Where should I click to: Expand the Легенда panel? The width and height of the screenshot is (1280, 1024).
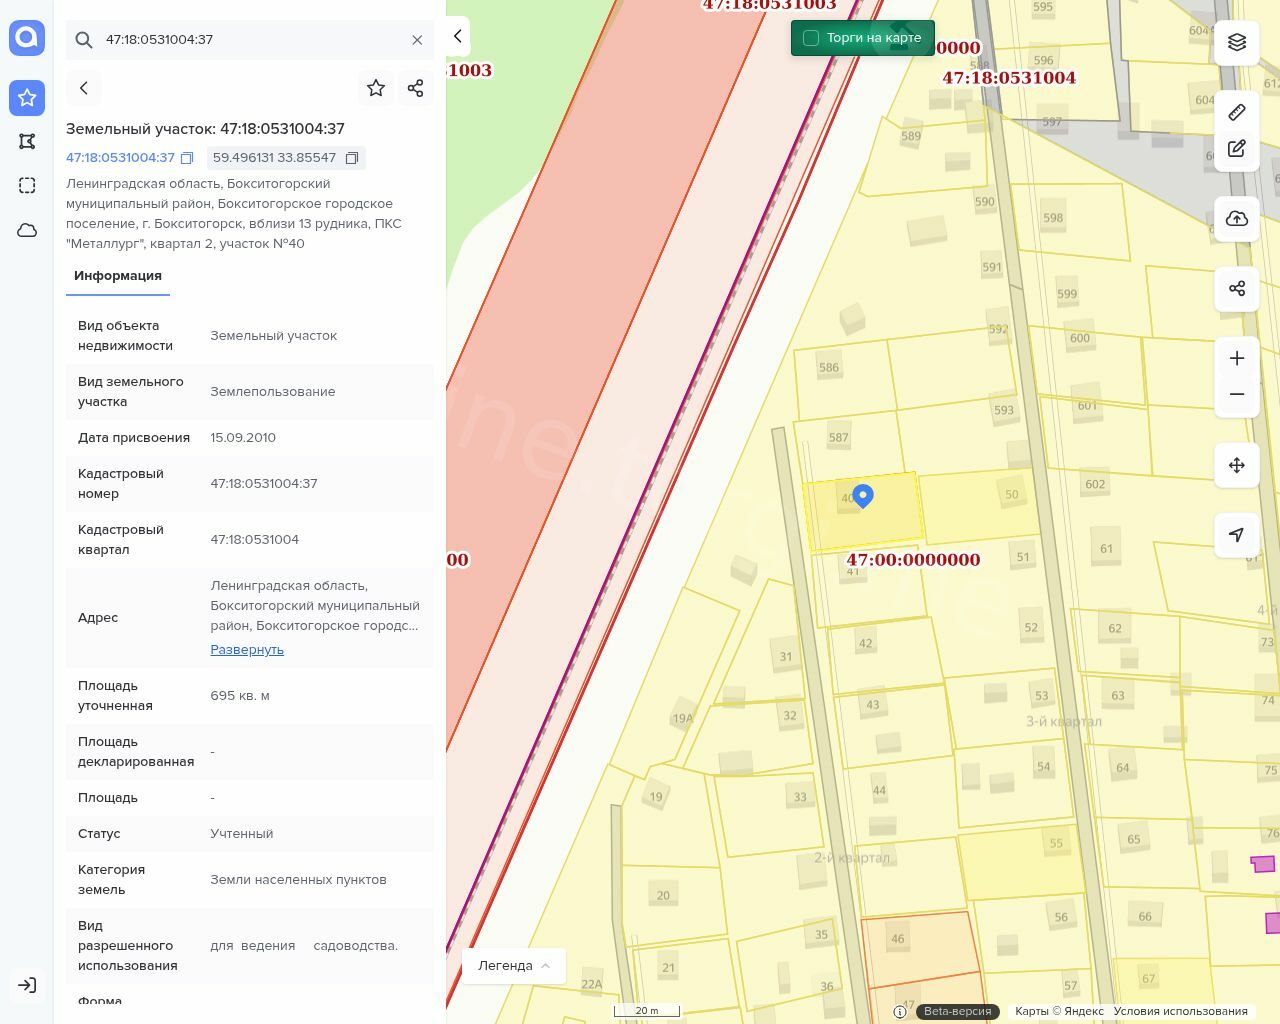514,966
